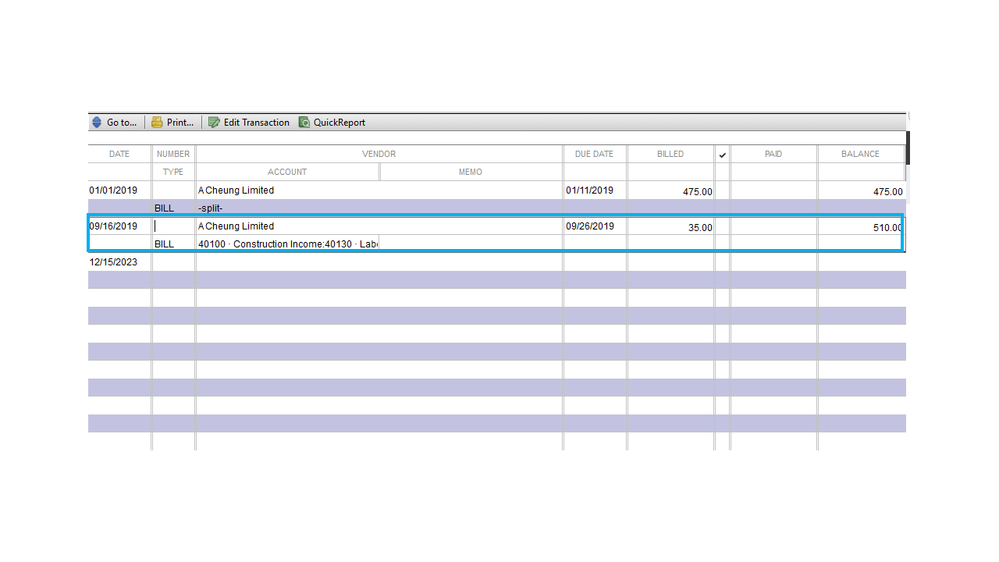Click the Print printer icon
This screenshot has width=999, height=562.
coord(157,122)
